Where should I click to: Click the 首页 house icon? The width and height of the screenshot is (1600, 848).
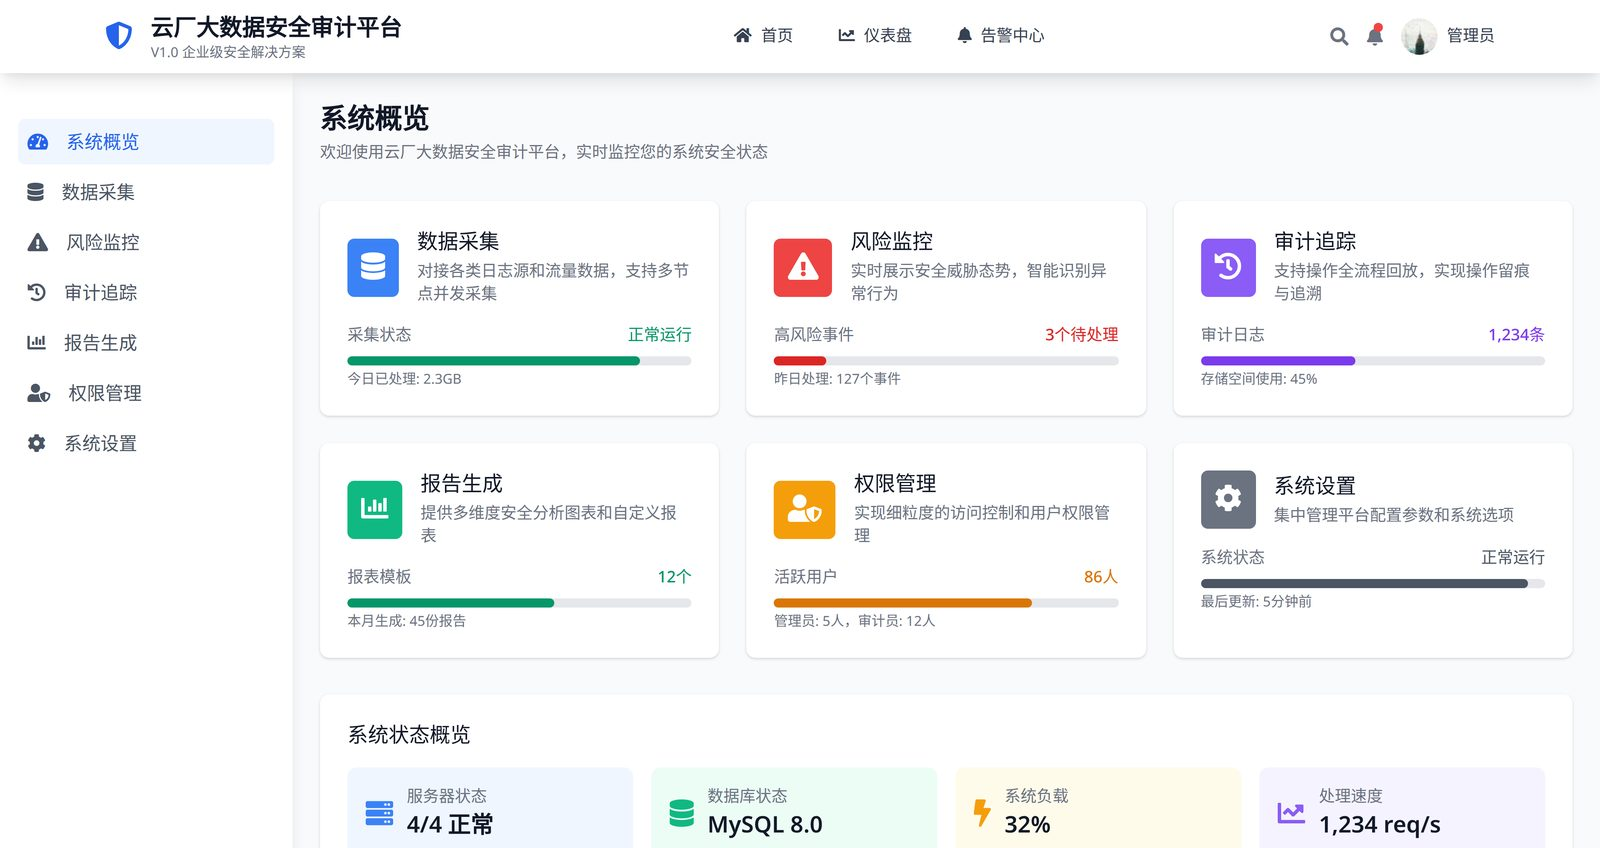[x=742, y=36]
